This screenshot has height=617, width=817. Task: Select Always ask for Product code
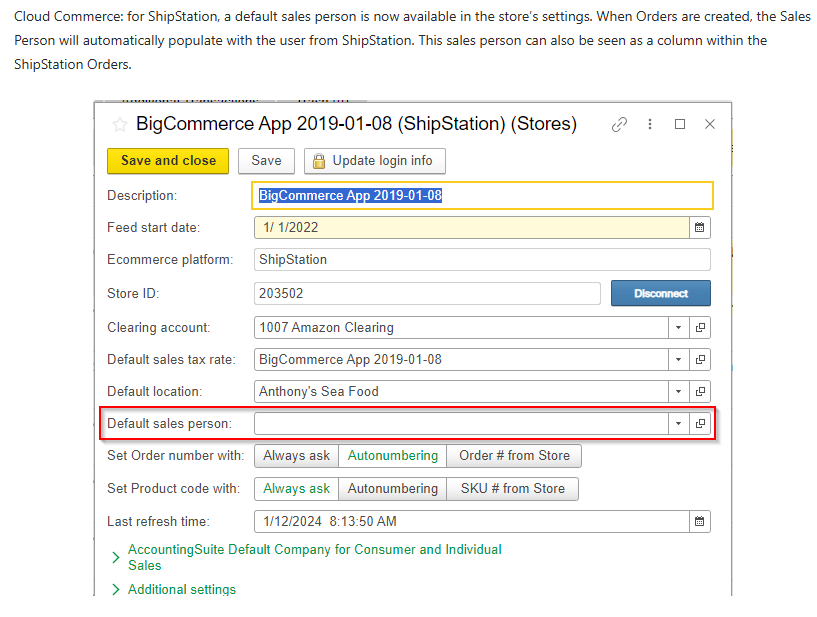[x=296, y=489]
